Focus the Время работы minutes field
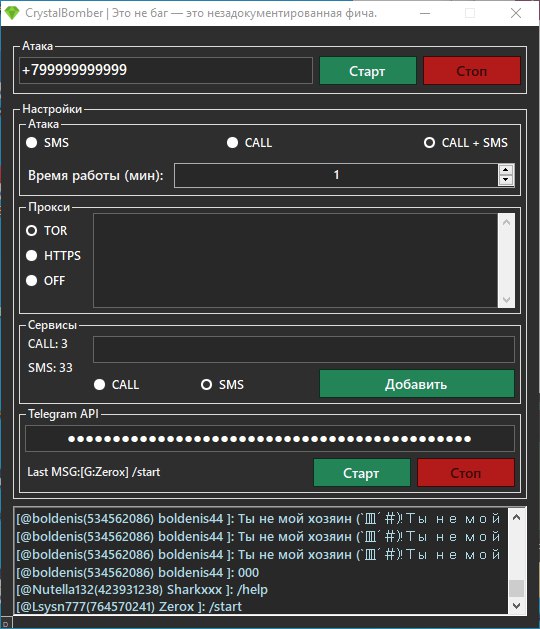 [336, 175]
